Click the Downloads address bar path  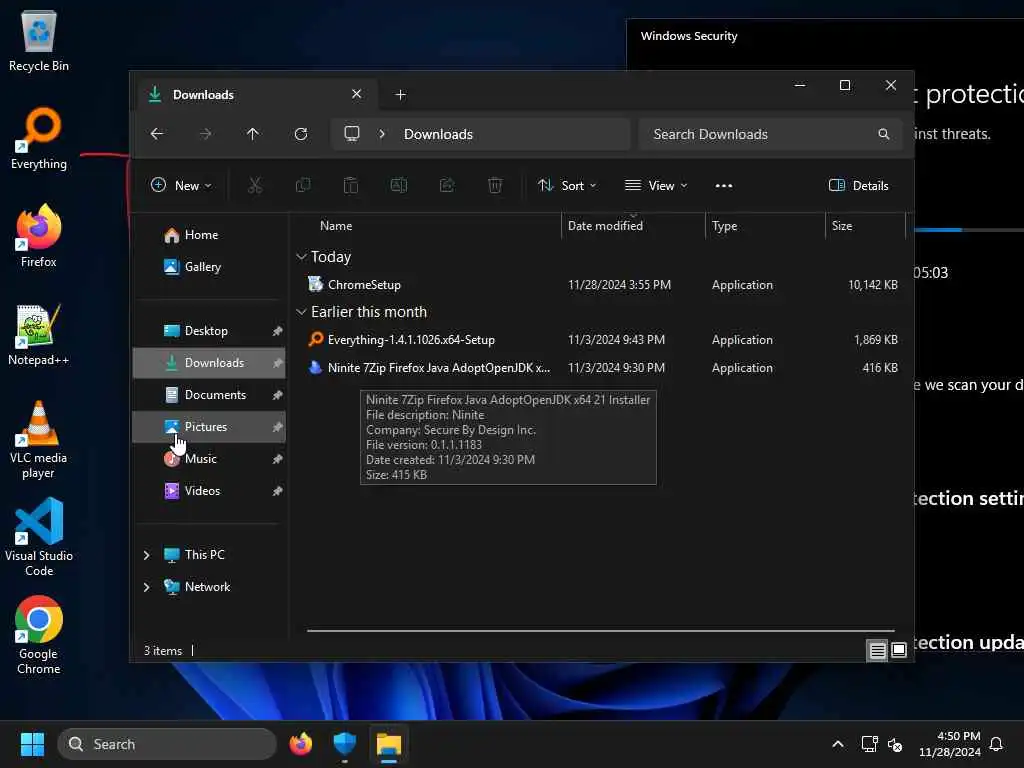pyautogui.click(x=438, y=134)
